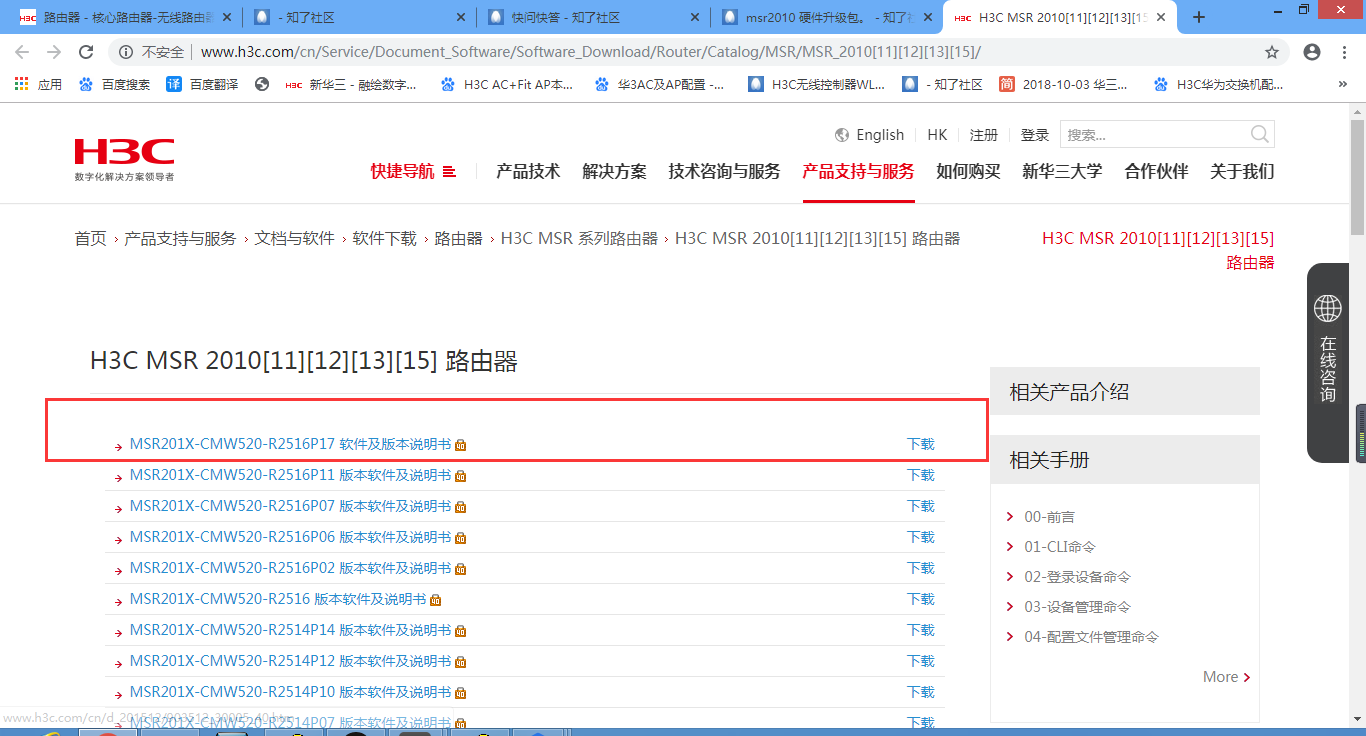This screenshot has height=736, width=1366.
Task: Open the 百度翻译 bookmark
Action: click(203, 85)
